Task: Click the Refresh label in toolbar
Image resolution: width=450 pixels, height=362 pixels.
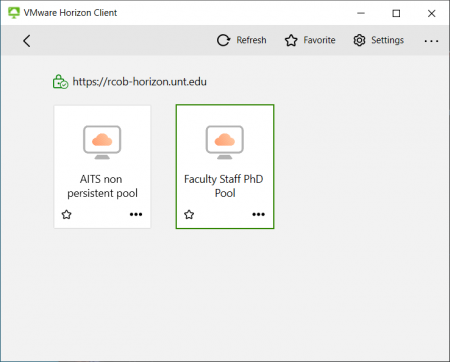Action: (251, 40)
